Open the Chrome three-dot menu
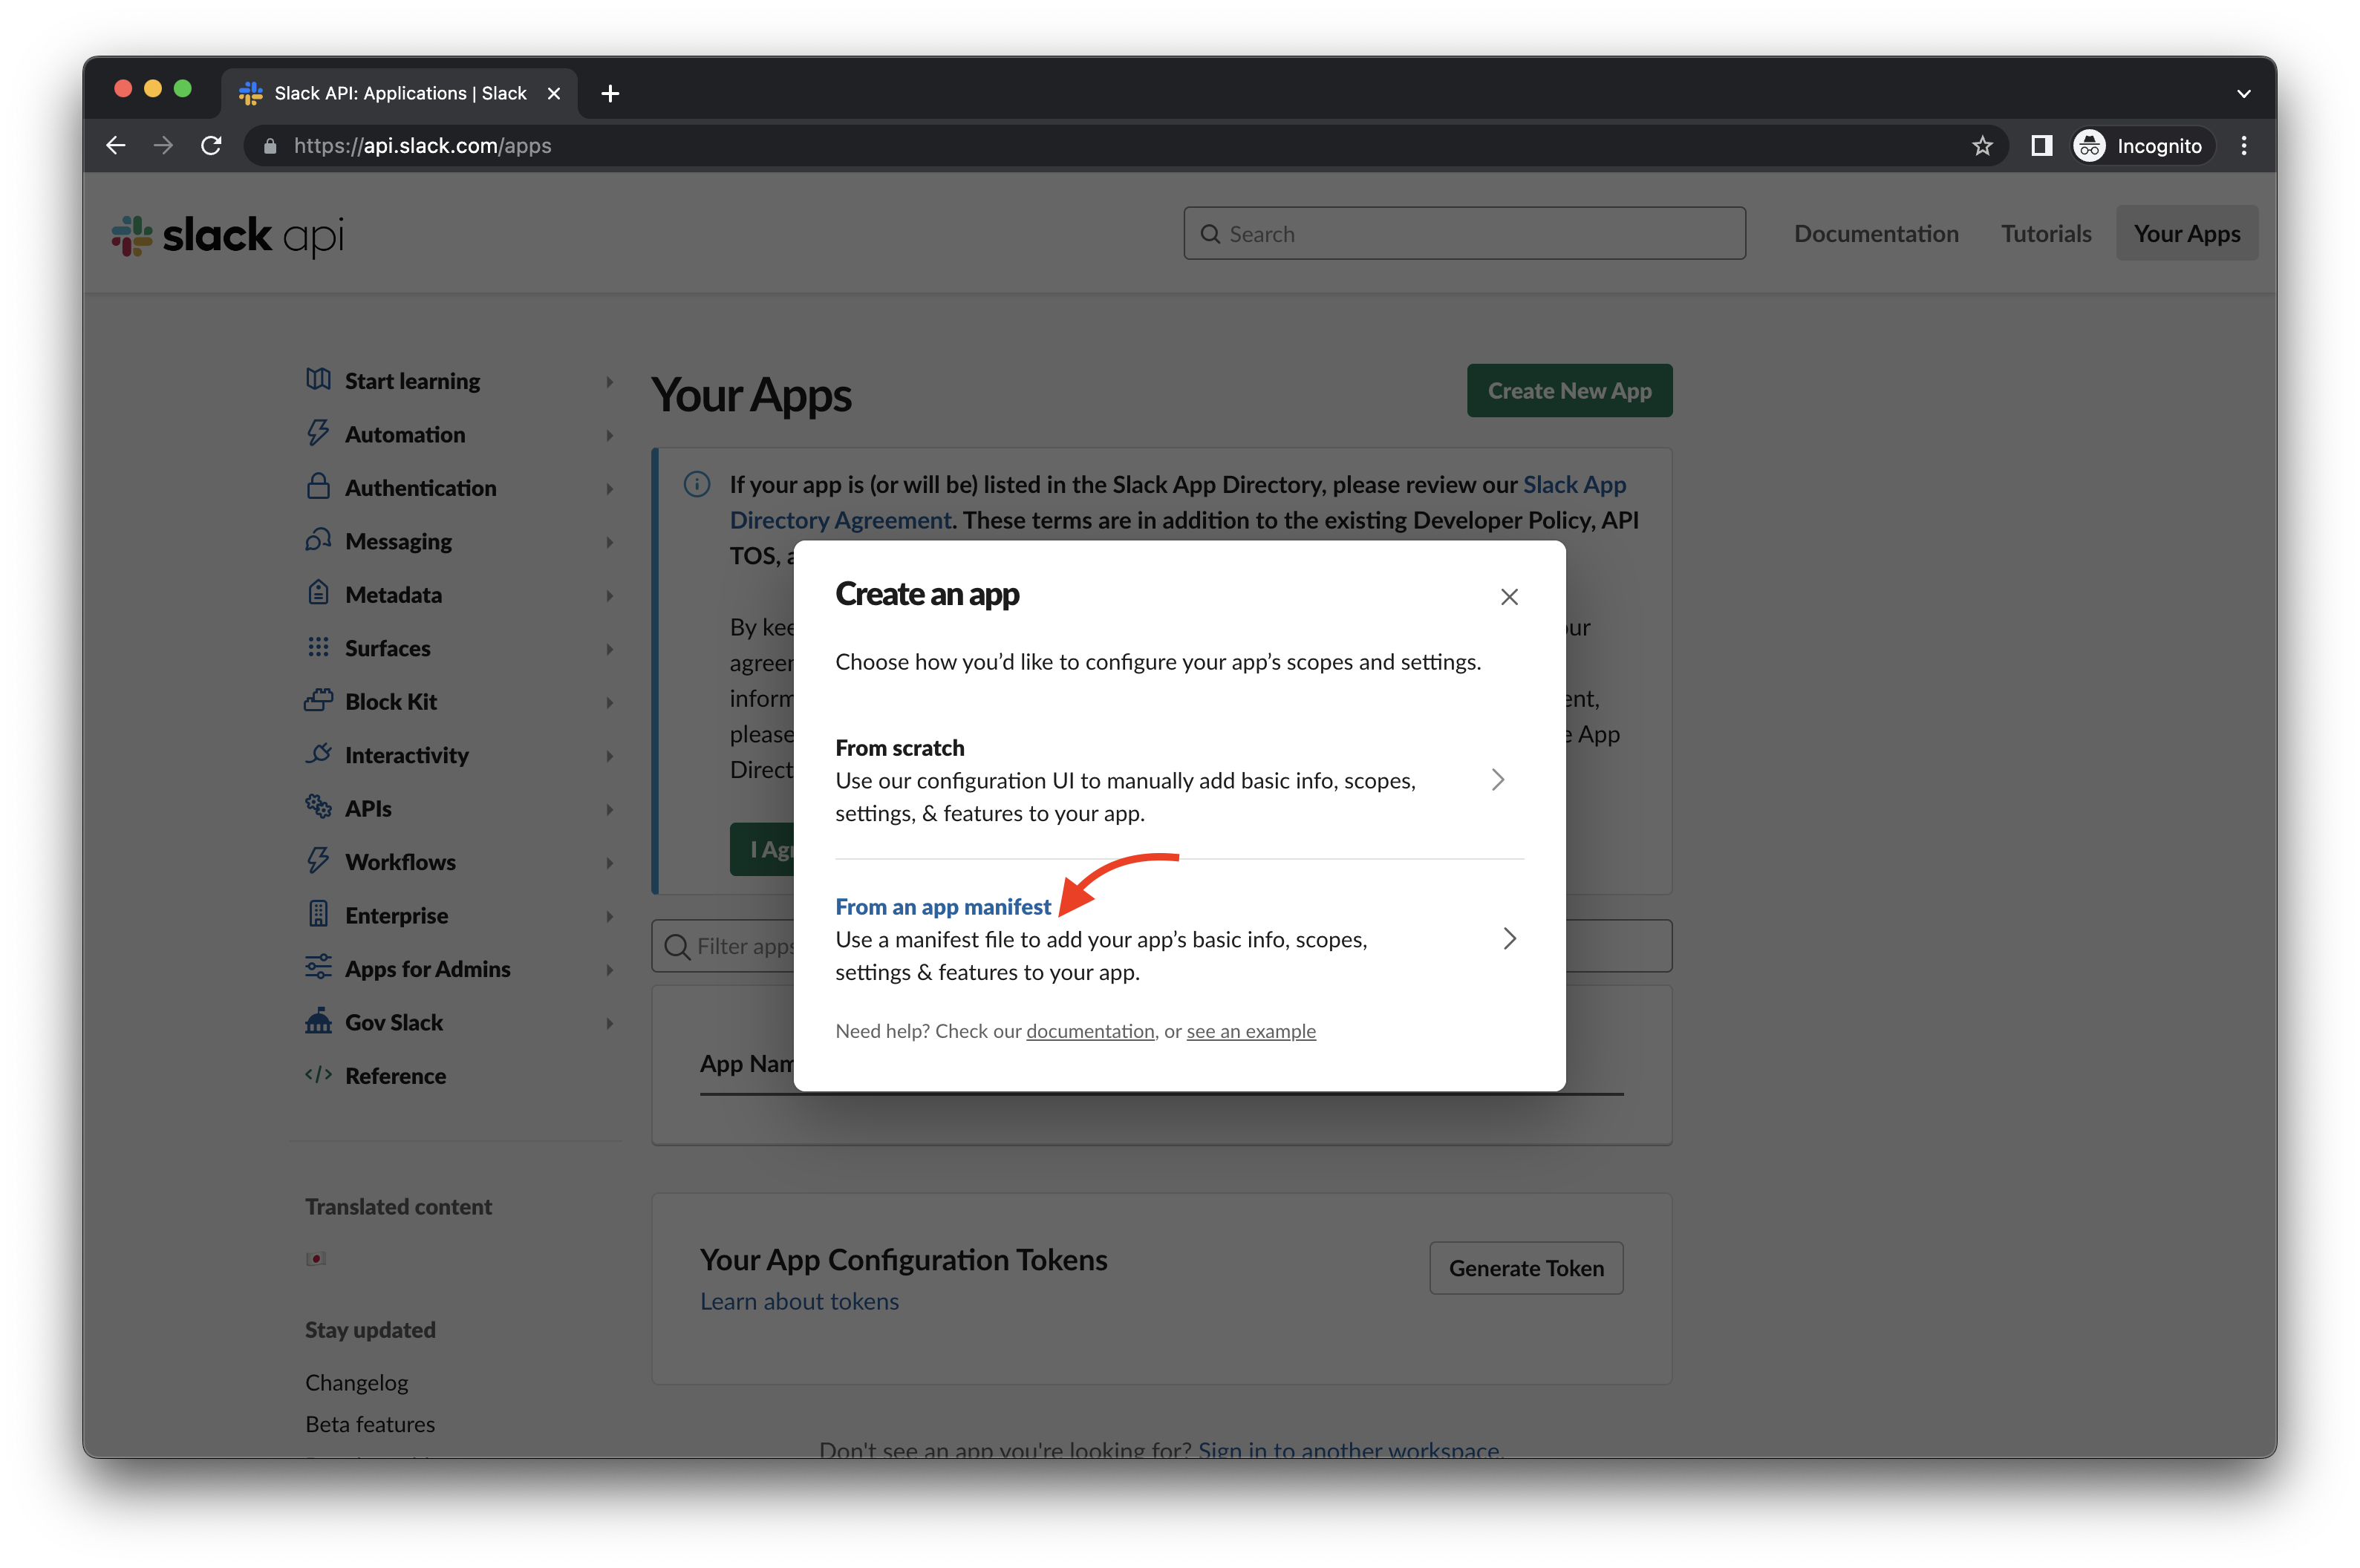This screenshot has width=2360, height=1568. point(2244,146)
